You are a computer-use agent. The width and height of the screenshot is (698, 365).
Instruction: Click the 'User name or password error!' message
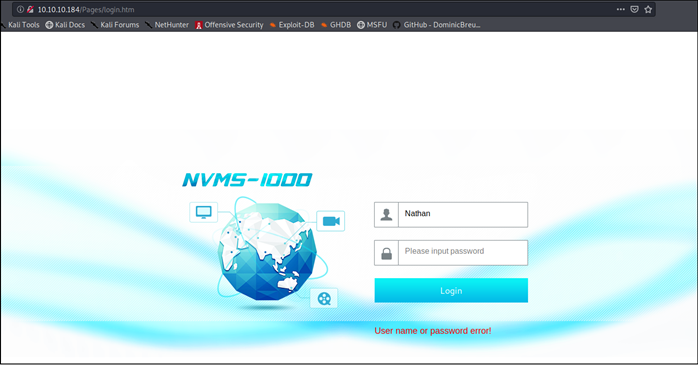pyautogui.click(x=433, y=331)
